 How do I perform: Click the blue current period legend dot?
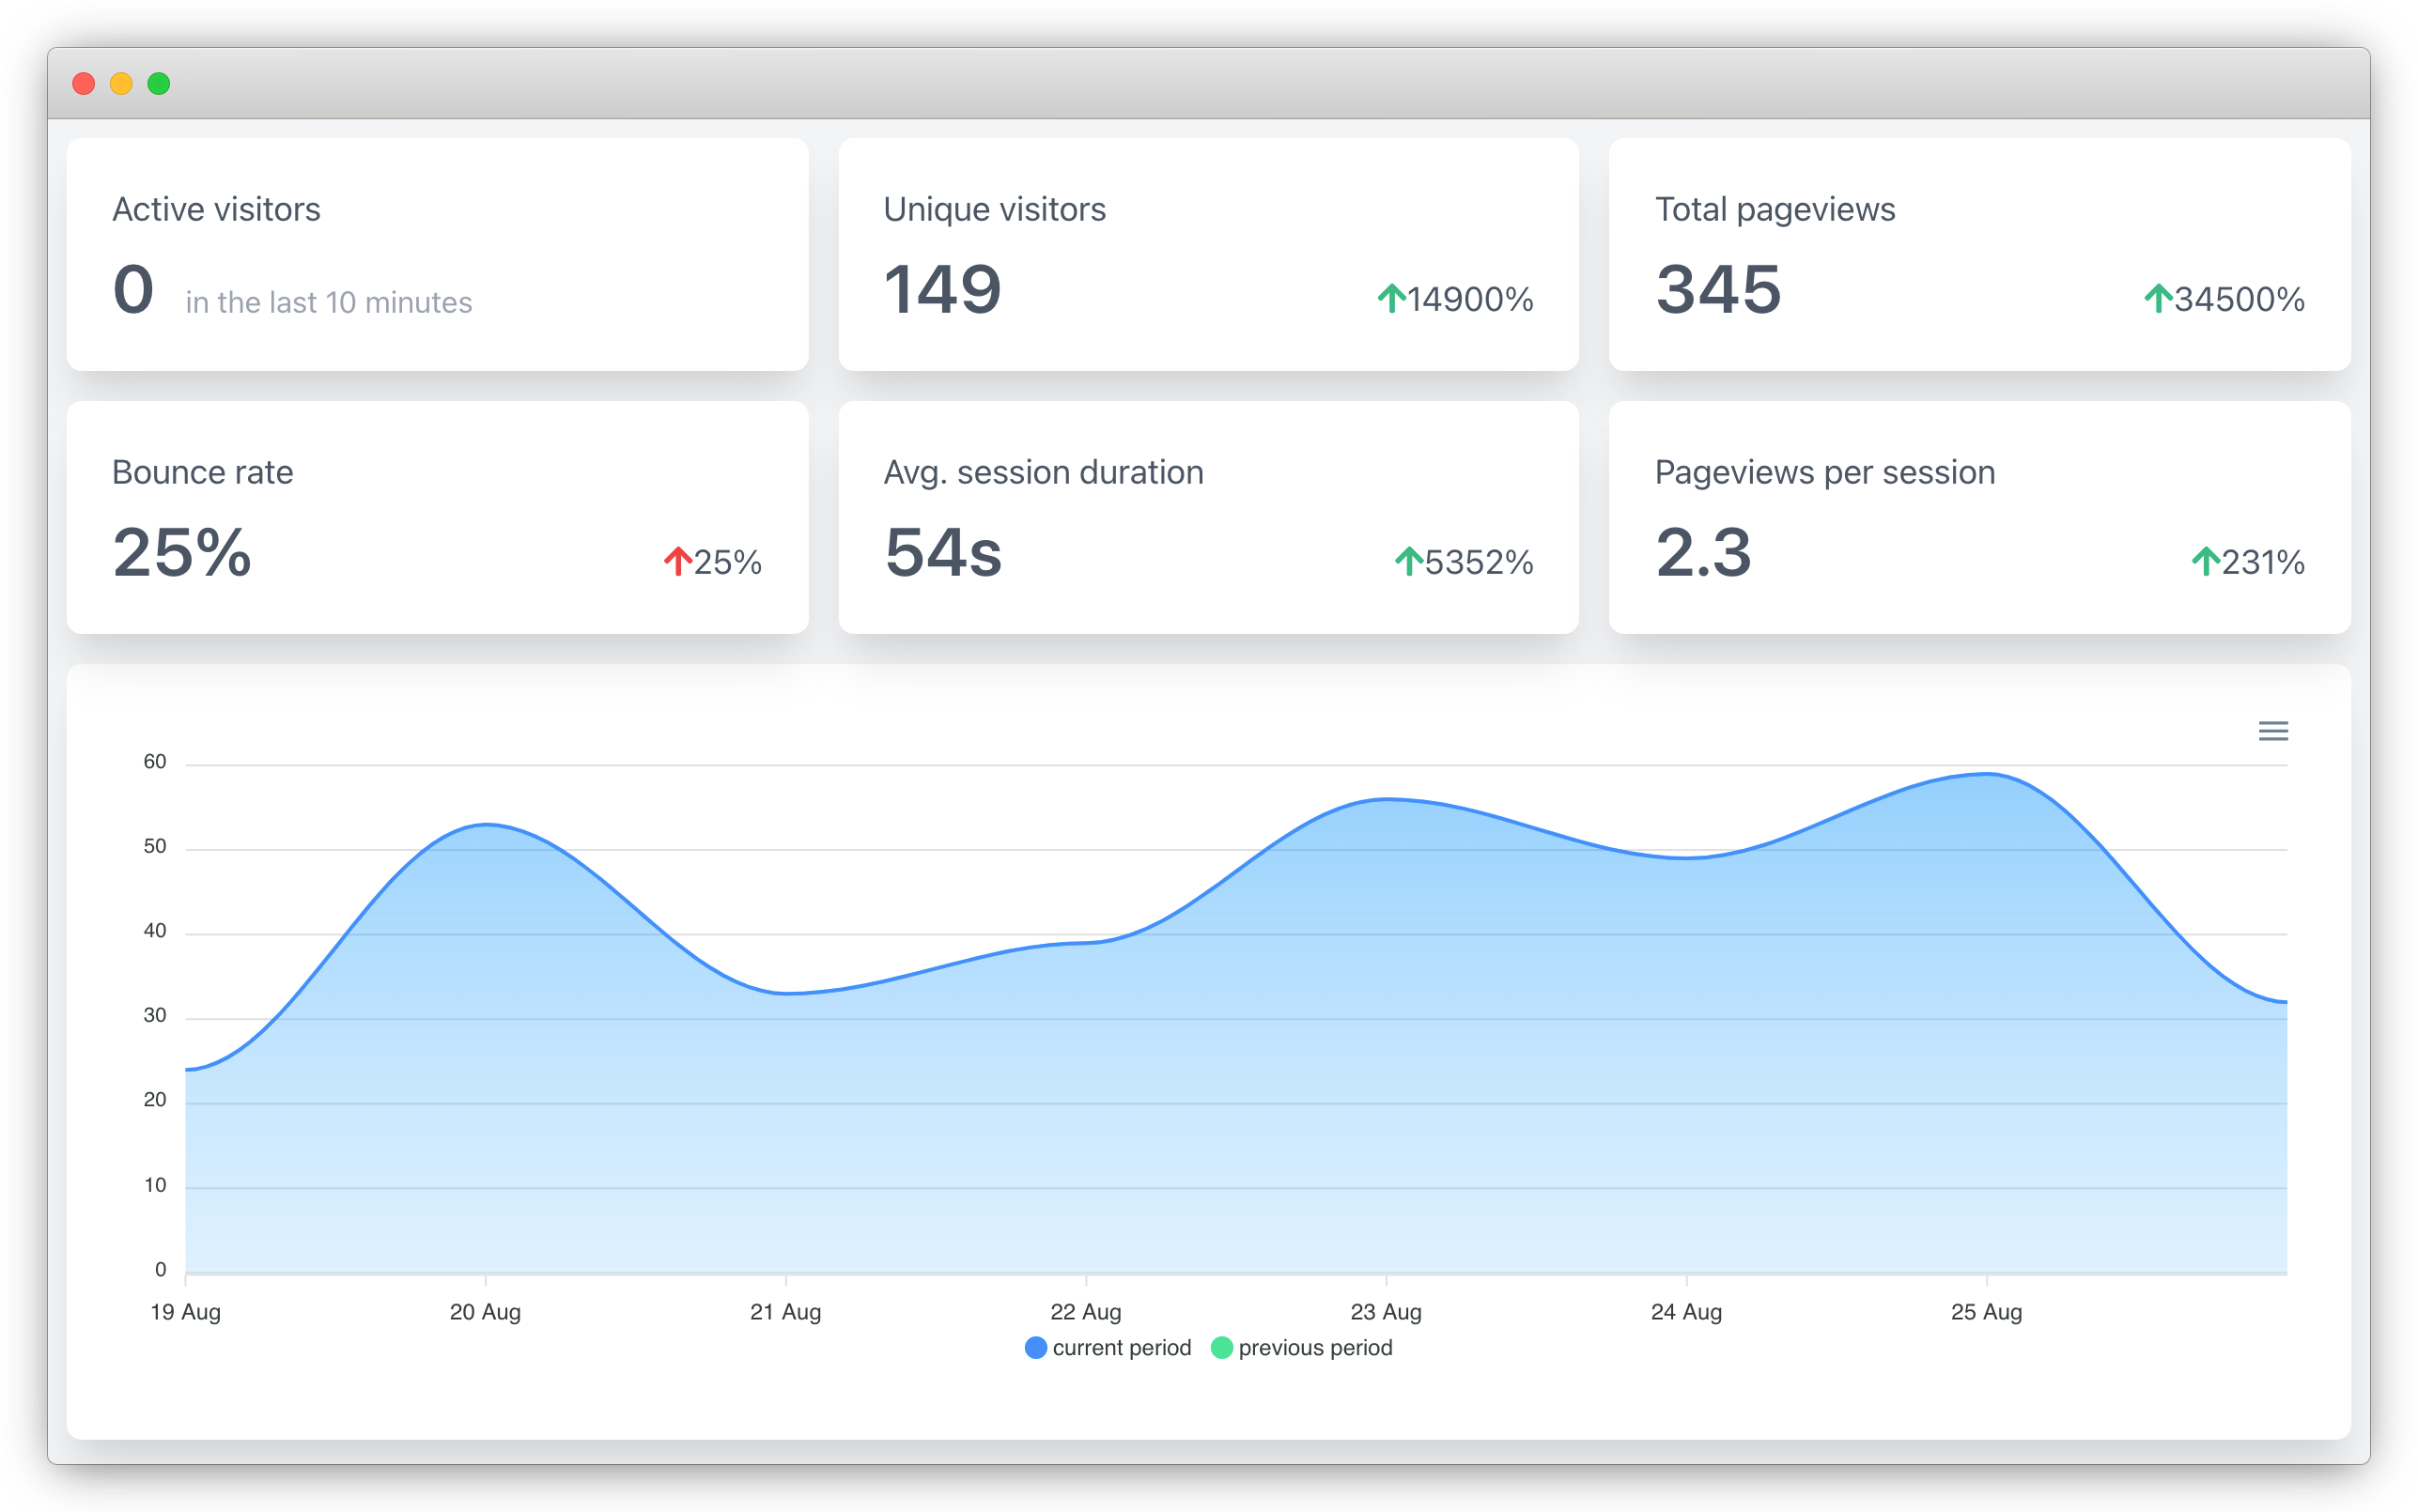pyautogui.click(x=1036, y=1347)
